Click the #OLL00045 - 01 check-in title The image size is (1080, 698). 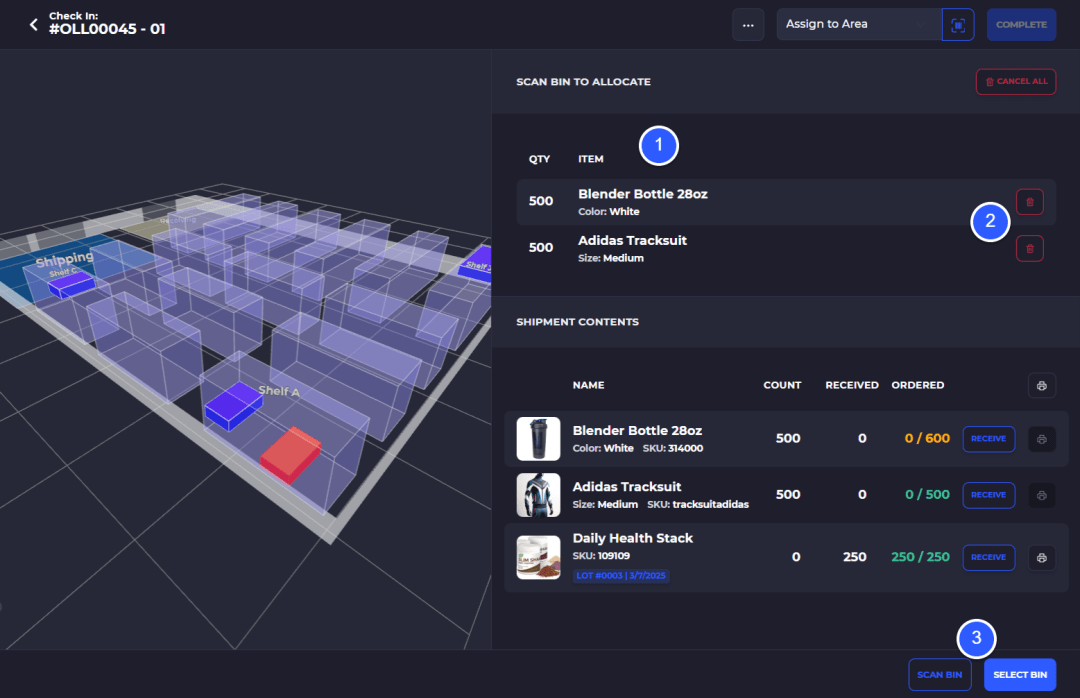tap(107, 29)
